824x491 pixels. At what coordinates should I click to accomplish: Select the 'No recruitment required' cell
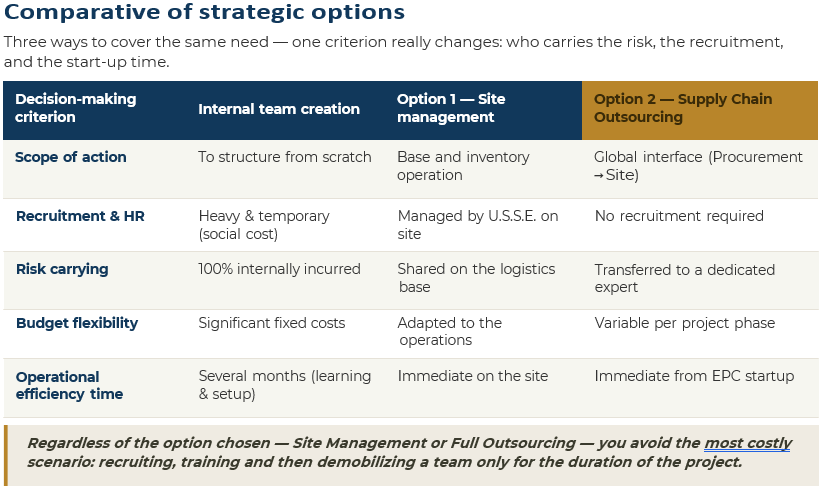679,216
